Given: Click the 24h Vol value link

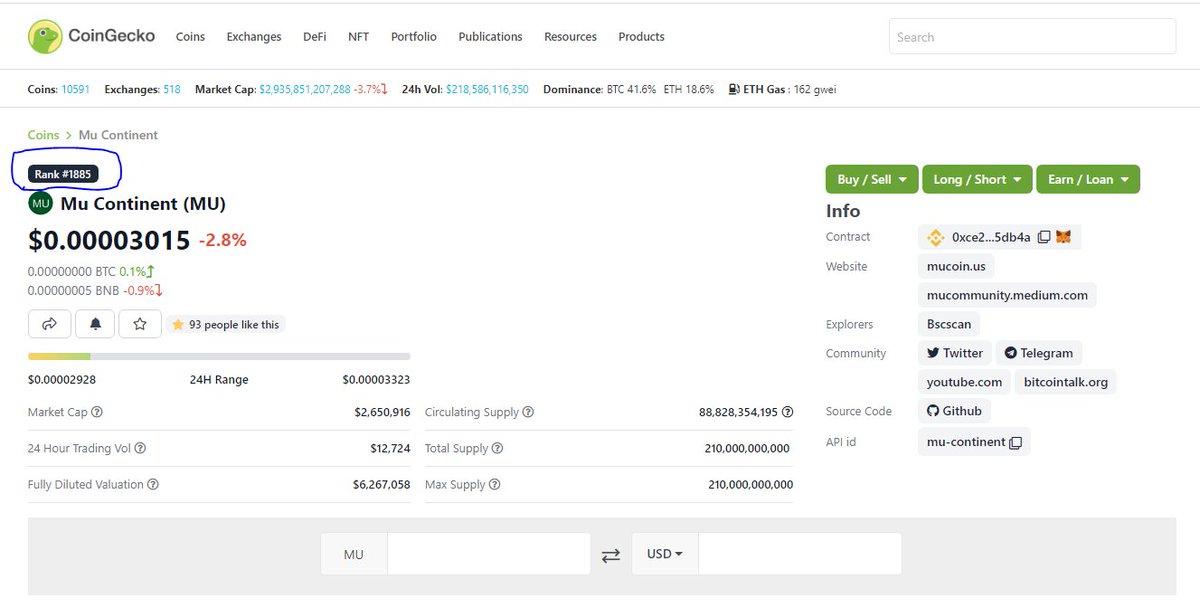Looking at the screenshot, I should (x=487, y=89).
